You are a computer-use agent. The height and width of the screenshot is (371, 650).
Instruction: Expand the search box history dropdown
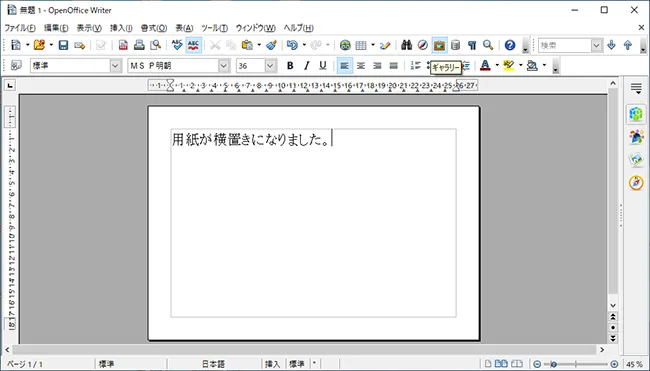[596, 45]
